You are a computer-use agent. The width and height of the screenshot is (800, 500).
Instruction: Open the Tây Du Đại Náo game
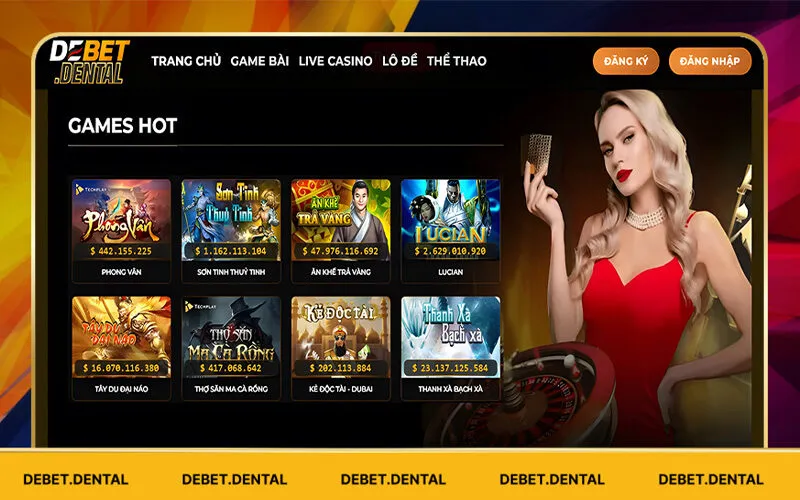pos(121,337)
